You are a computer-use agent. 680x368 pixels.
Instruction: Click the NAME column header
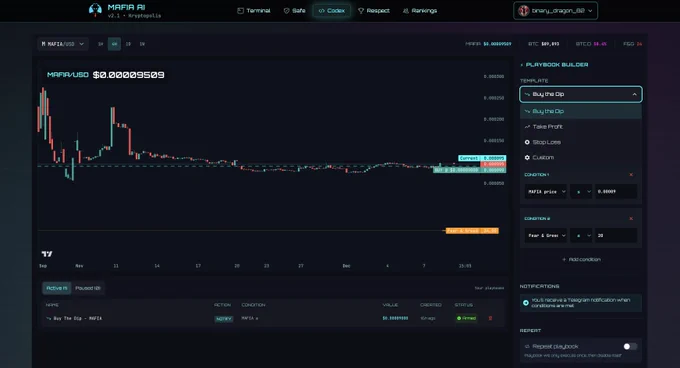point(52,305)
